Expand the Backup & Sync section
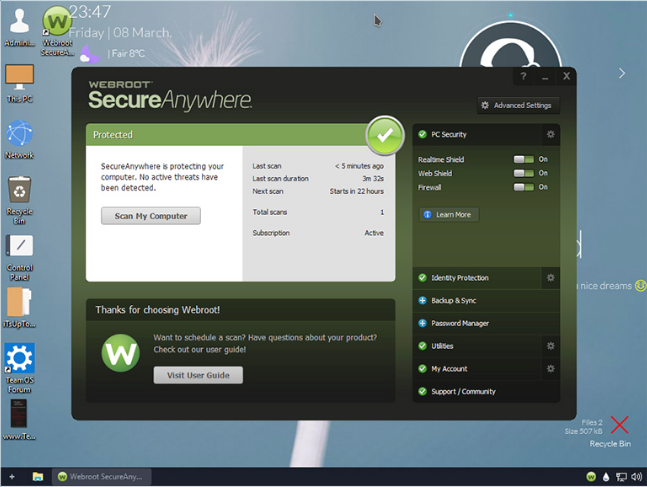Screen dimensions: 647x487 (x=486, y=300)
